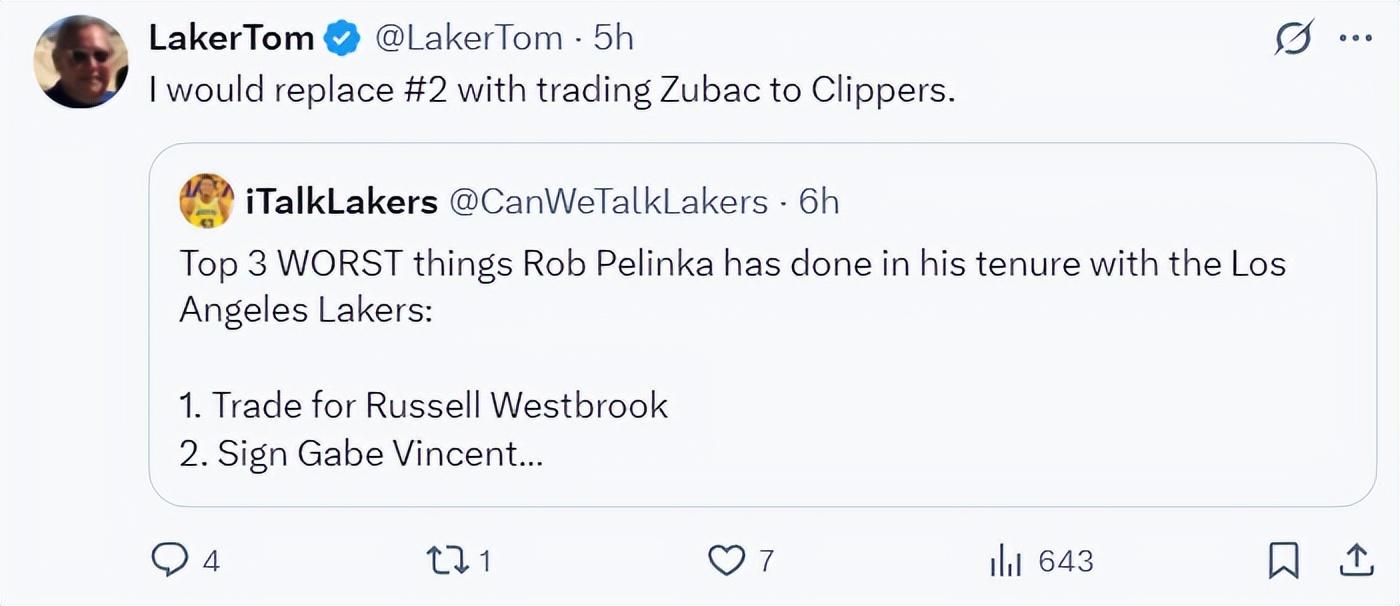Bookmark this LakerTom post
This screenshot has height=606, width=1400.
pyautogui.click(x=1283, y=560)
